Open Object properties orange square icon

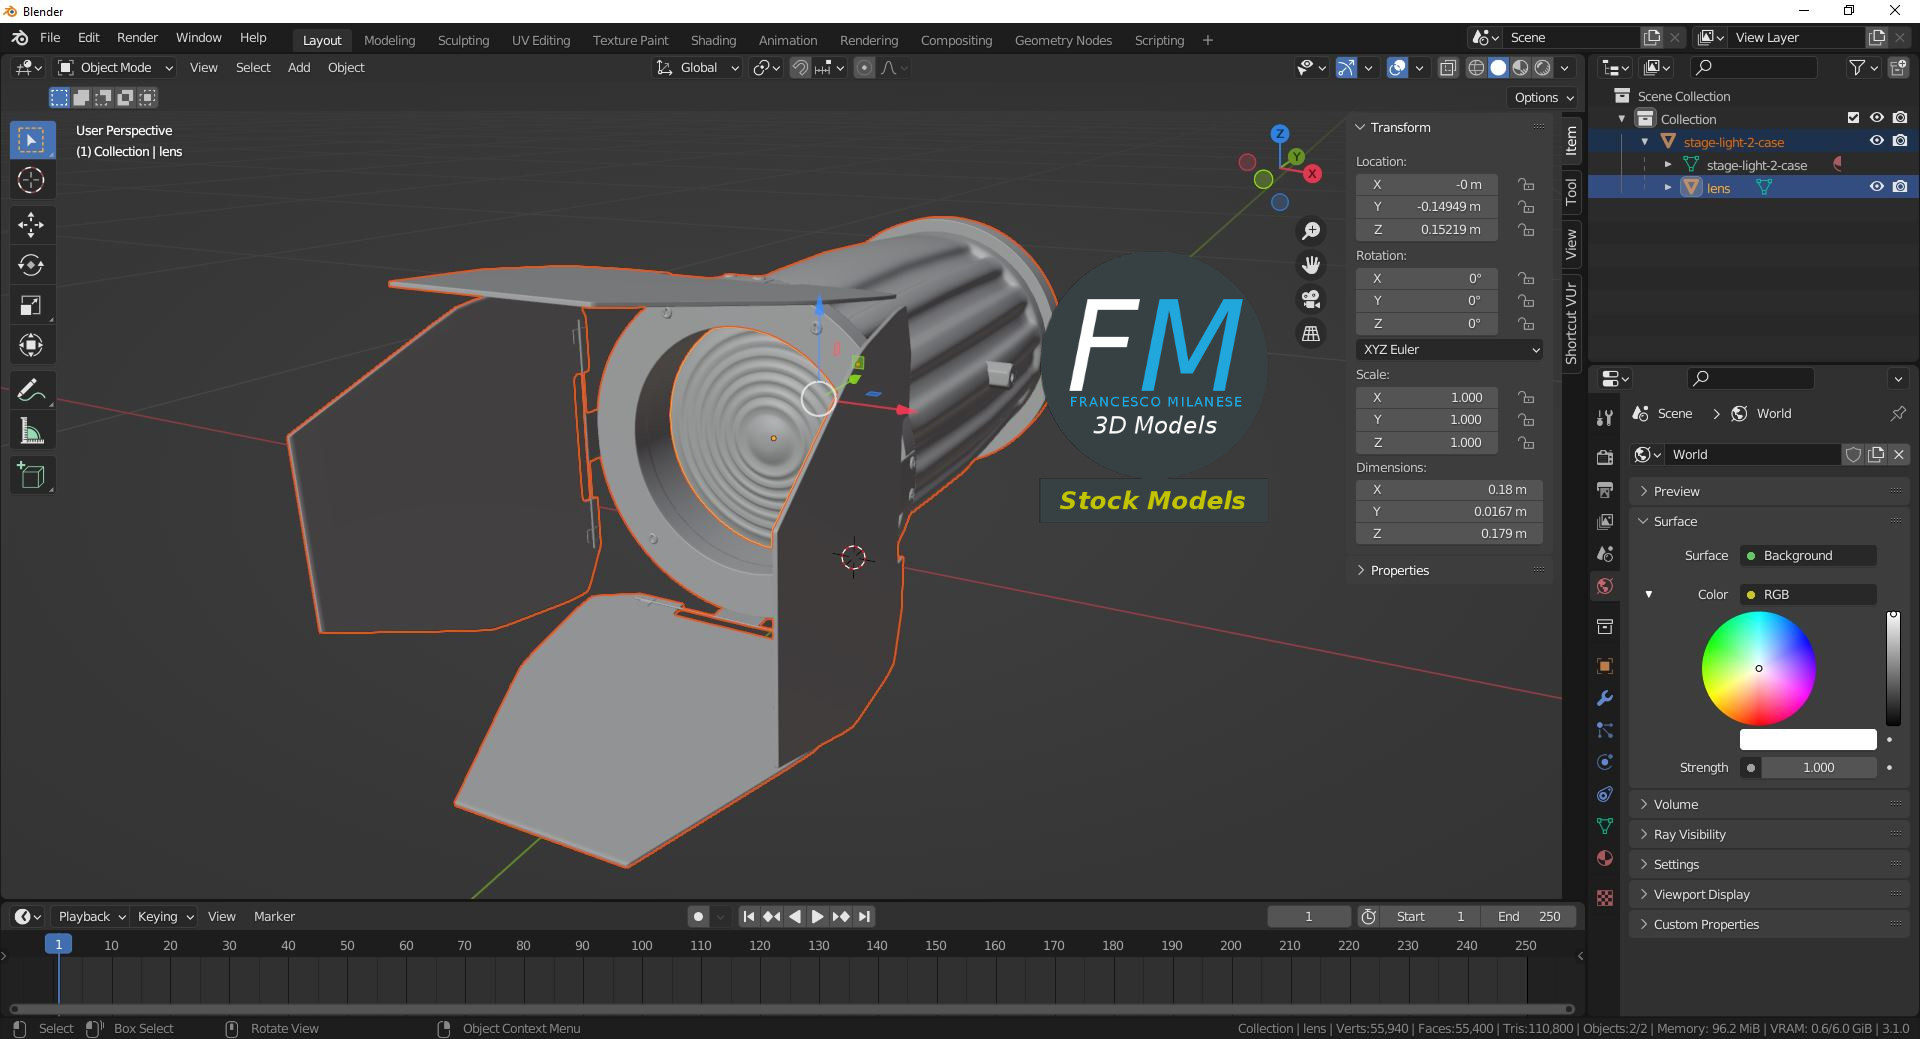[x=1605, y=666]
